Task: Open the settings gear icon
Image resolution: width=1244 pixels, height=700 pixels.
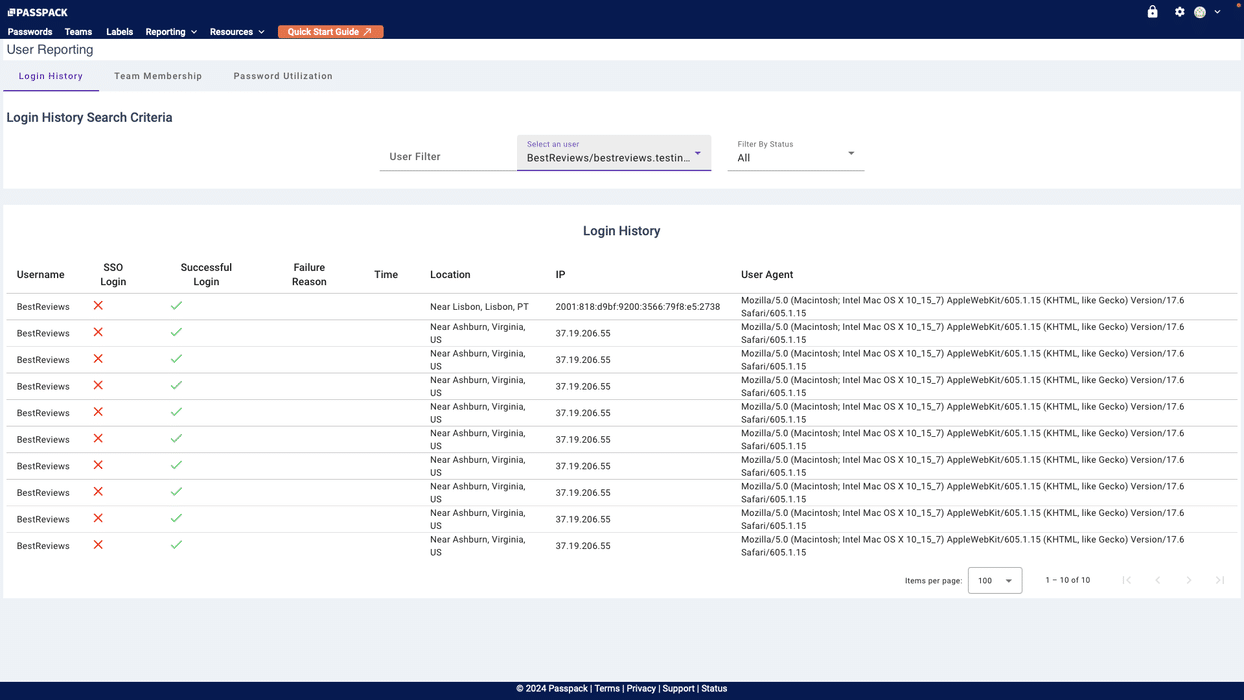Action: point(1180,11)
